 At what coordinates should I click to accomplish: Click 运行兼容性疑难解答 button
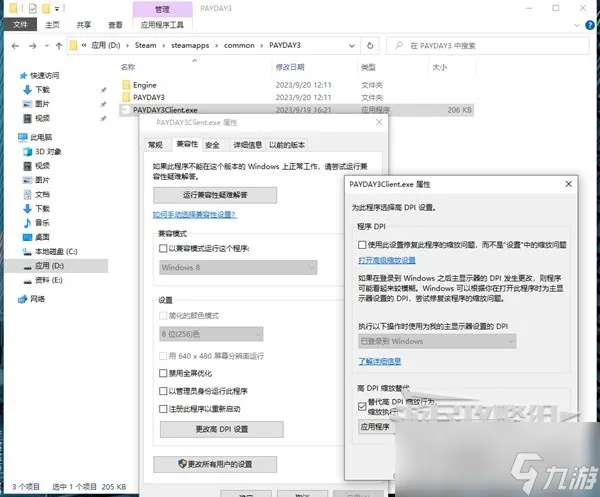click(215, 195)
